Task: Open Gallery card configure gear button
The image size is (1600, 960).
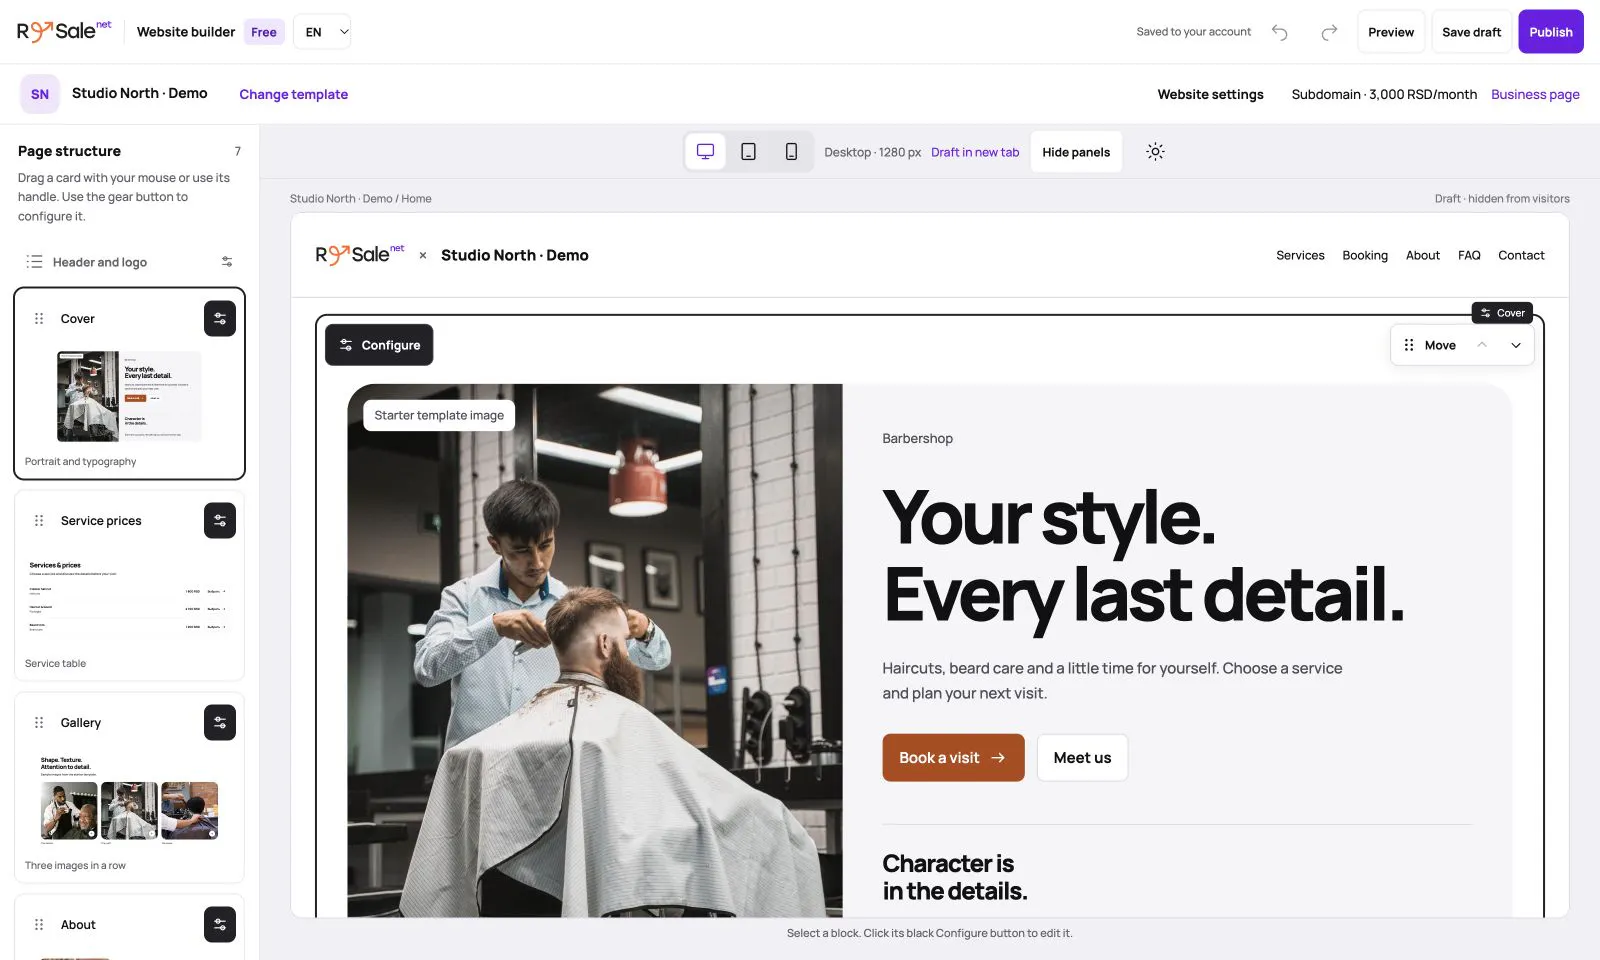Action: (220, 723)
